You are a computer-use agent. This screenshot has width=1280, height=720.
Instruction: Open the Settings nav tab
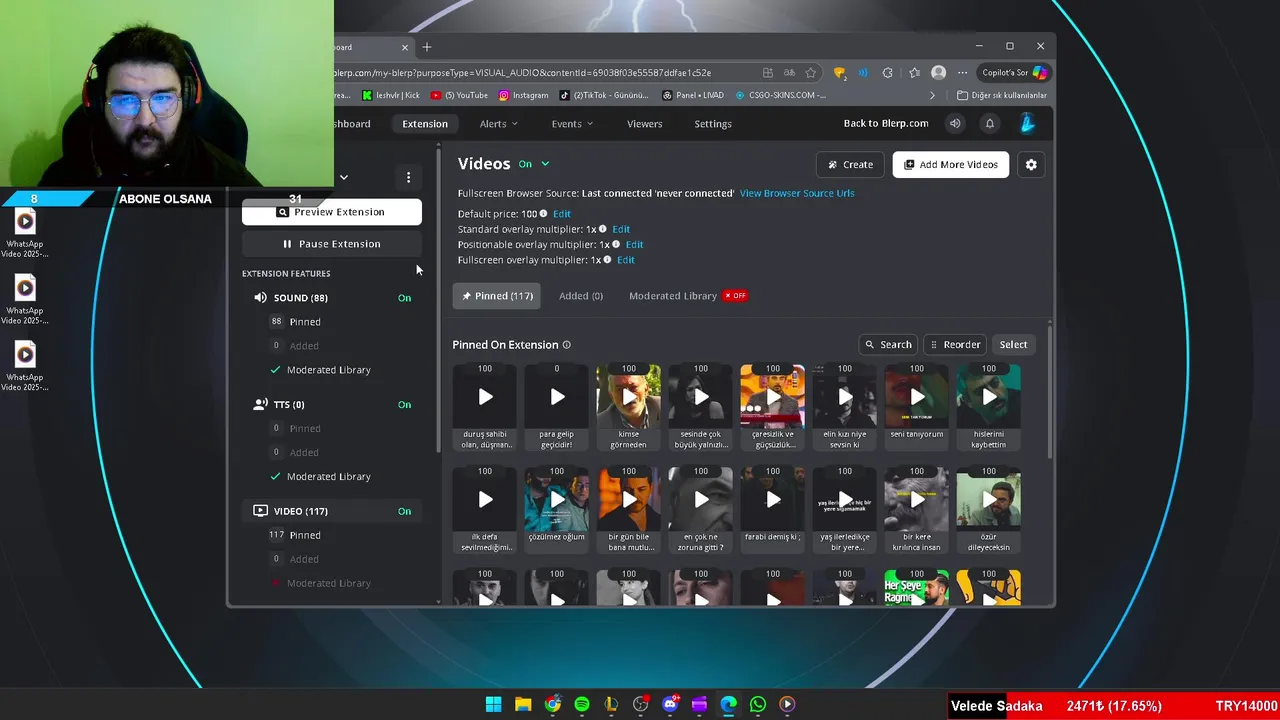point(713,124)
